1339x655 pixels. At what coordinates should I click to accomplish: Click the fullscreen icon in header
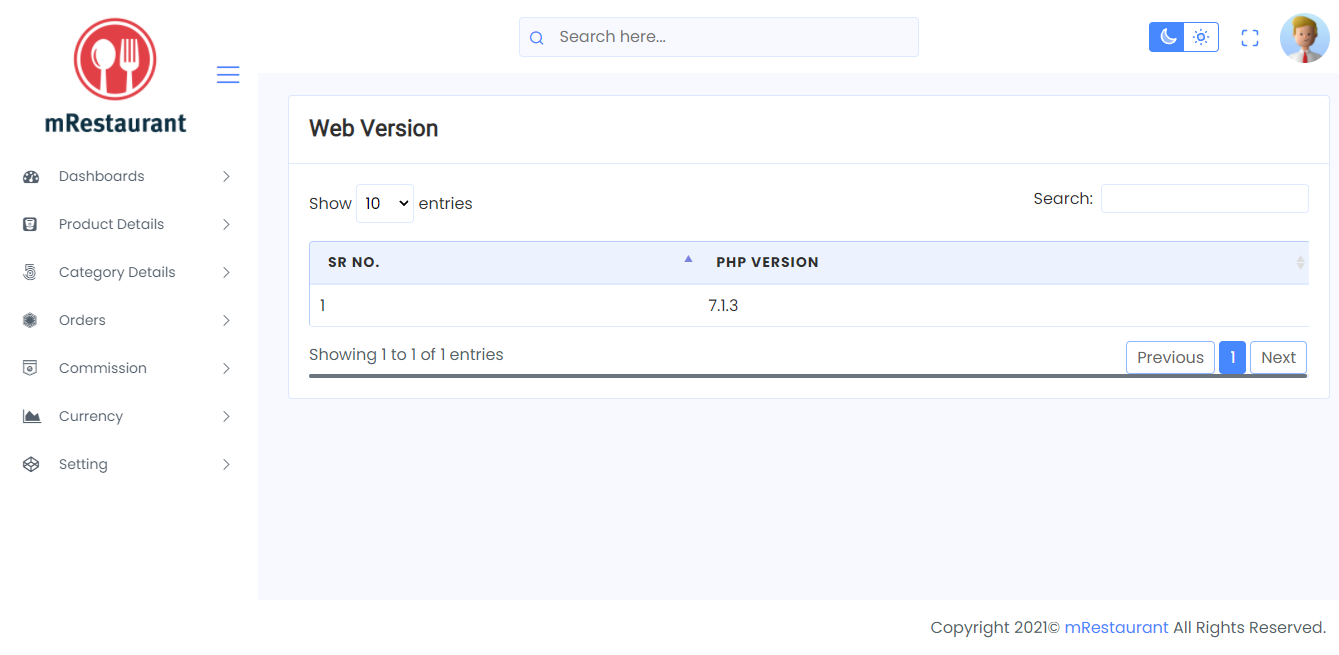pos(1249,38)
